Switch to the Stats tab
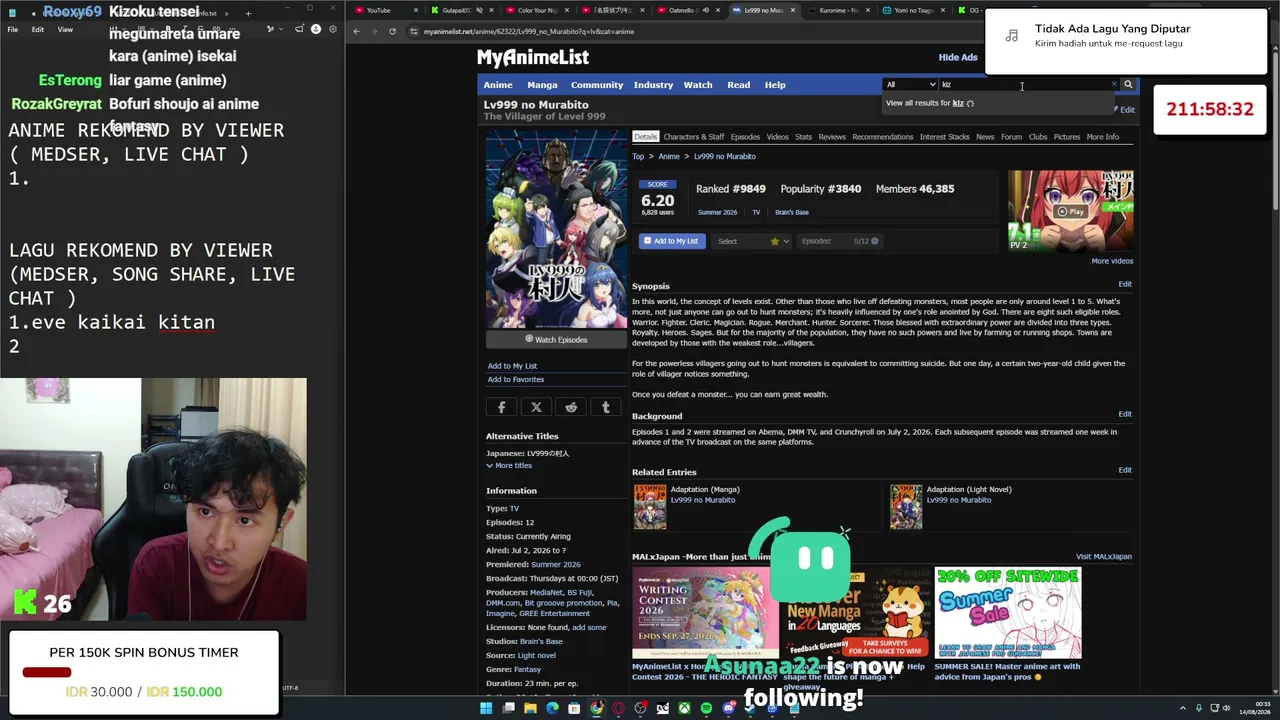Screen dimensions: 1280x720 point(803,137)
